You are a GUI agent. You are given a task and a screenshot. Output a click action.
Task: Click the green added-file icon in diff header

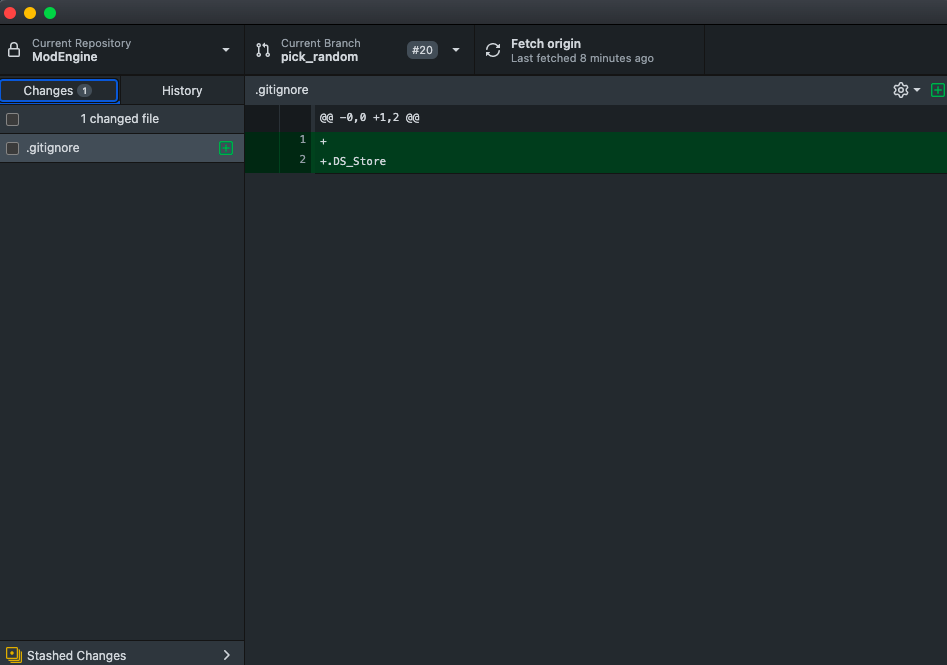938,90
